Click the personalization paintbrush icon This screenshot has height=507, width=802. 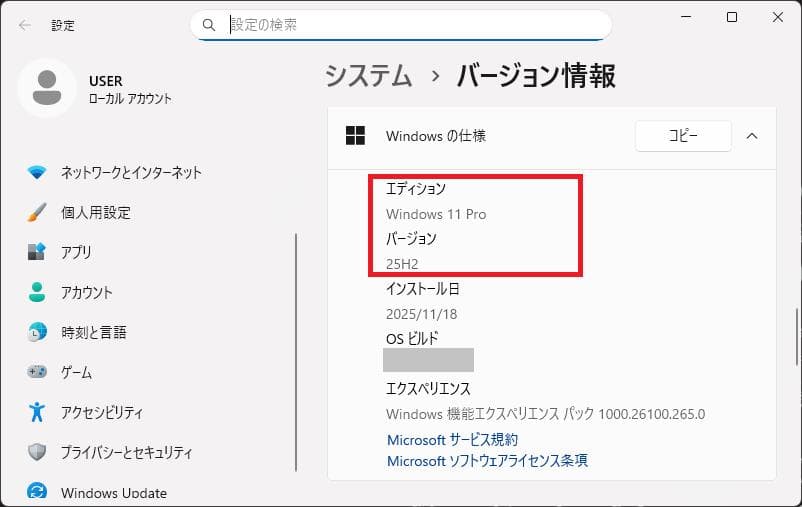pyautogui.click(x=37, y=212)
